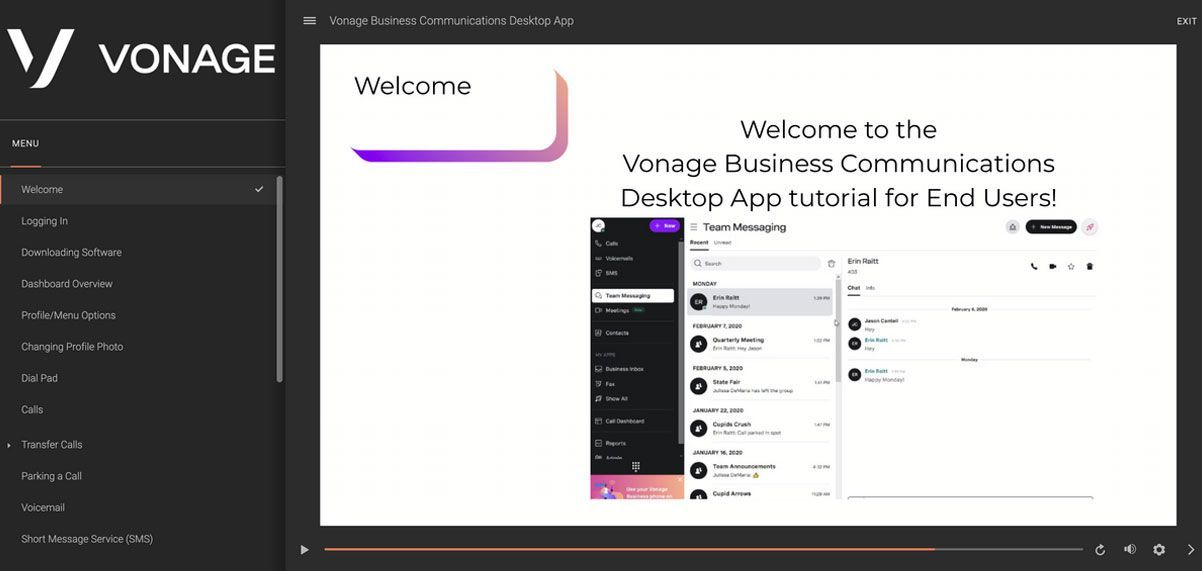The height and width of the screenshot is (571, 1202).
Task: Select the Cupids Crush conversation
Action: click(x=761, y=427)
